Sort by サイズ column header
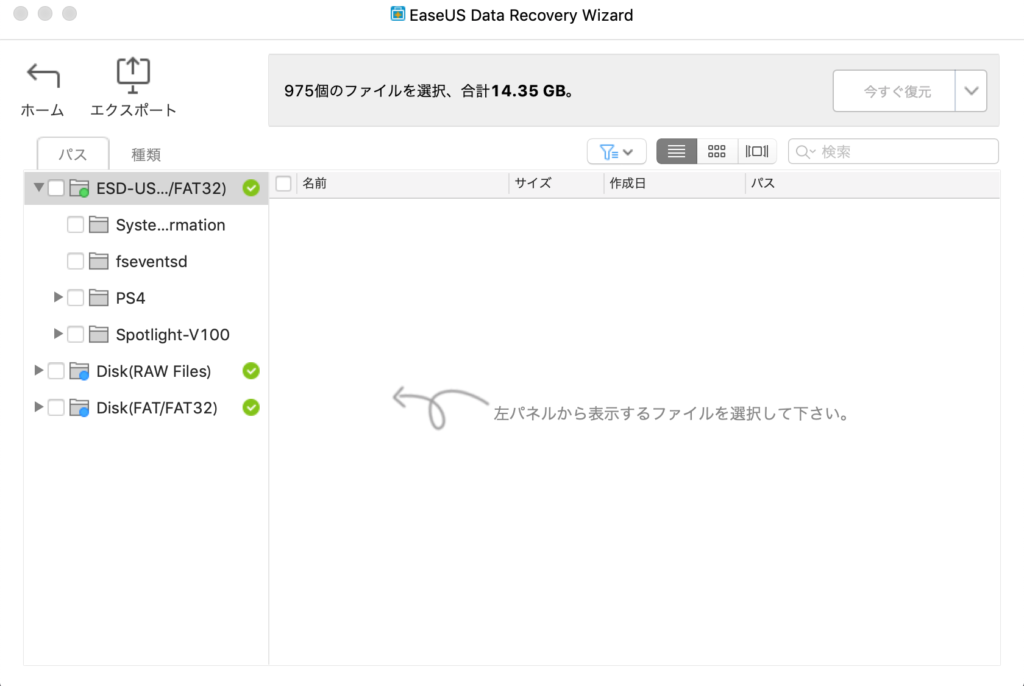This screenshot has height=686, width=1024. (556, 184)
